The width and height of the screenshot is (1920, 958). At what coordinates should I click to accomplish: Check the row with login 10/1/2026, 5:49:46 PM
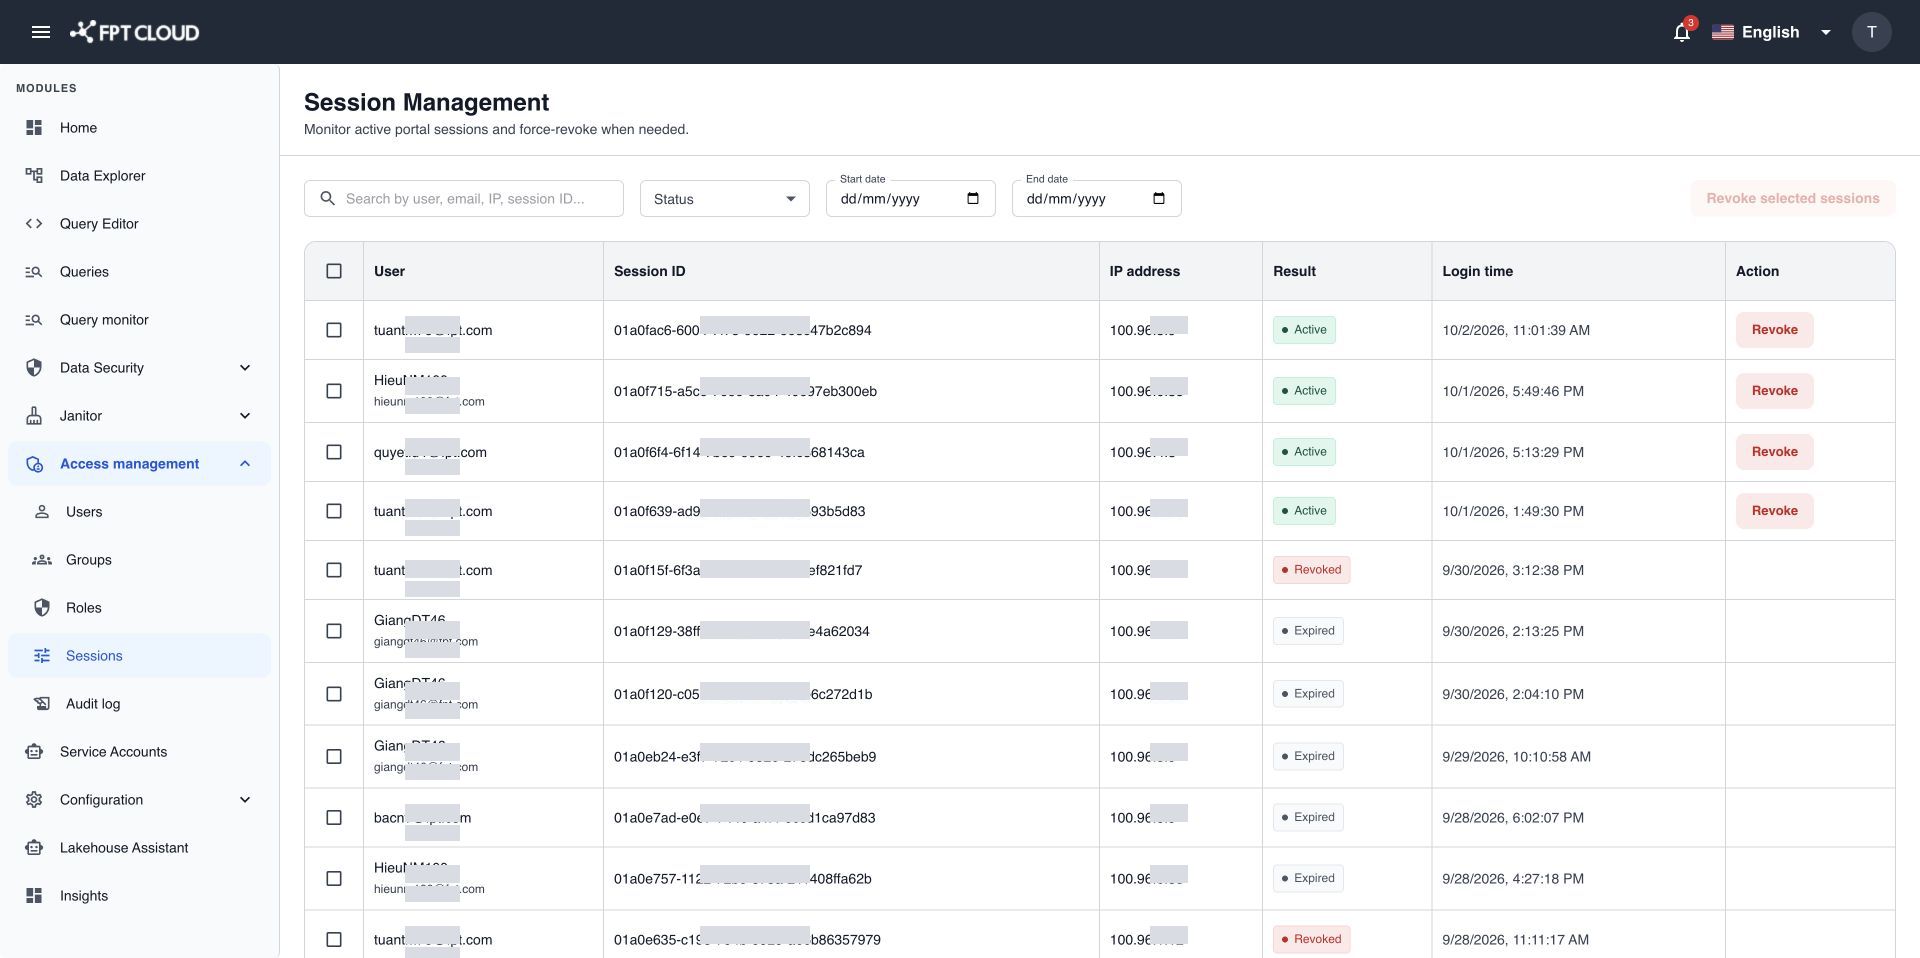(334, 391)
